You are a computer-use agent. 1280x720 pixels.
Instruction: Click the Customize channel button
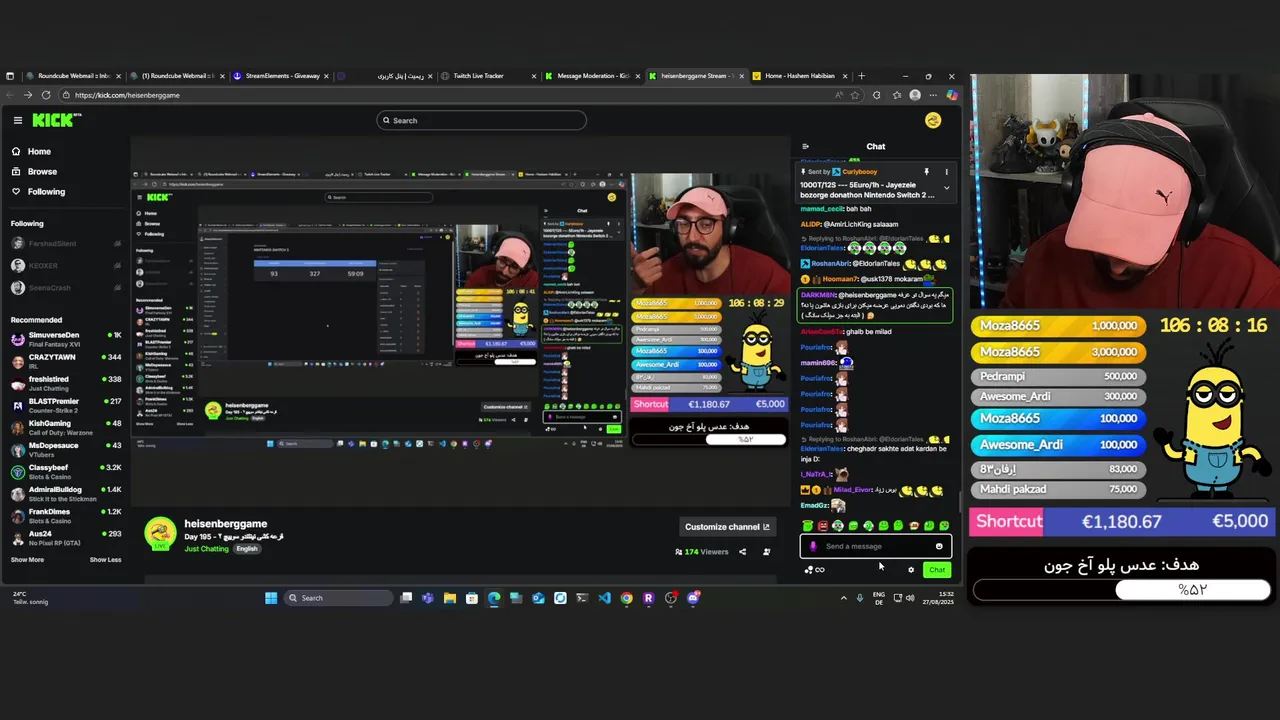tap(727, 527)
